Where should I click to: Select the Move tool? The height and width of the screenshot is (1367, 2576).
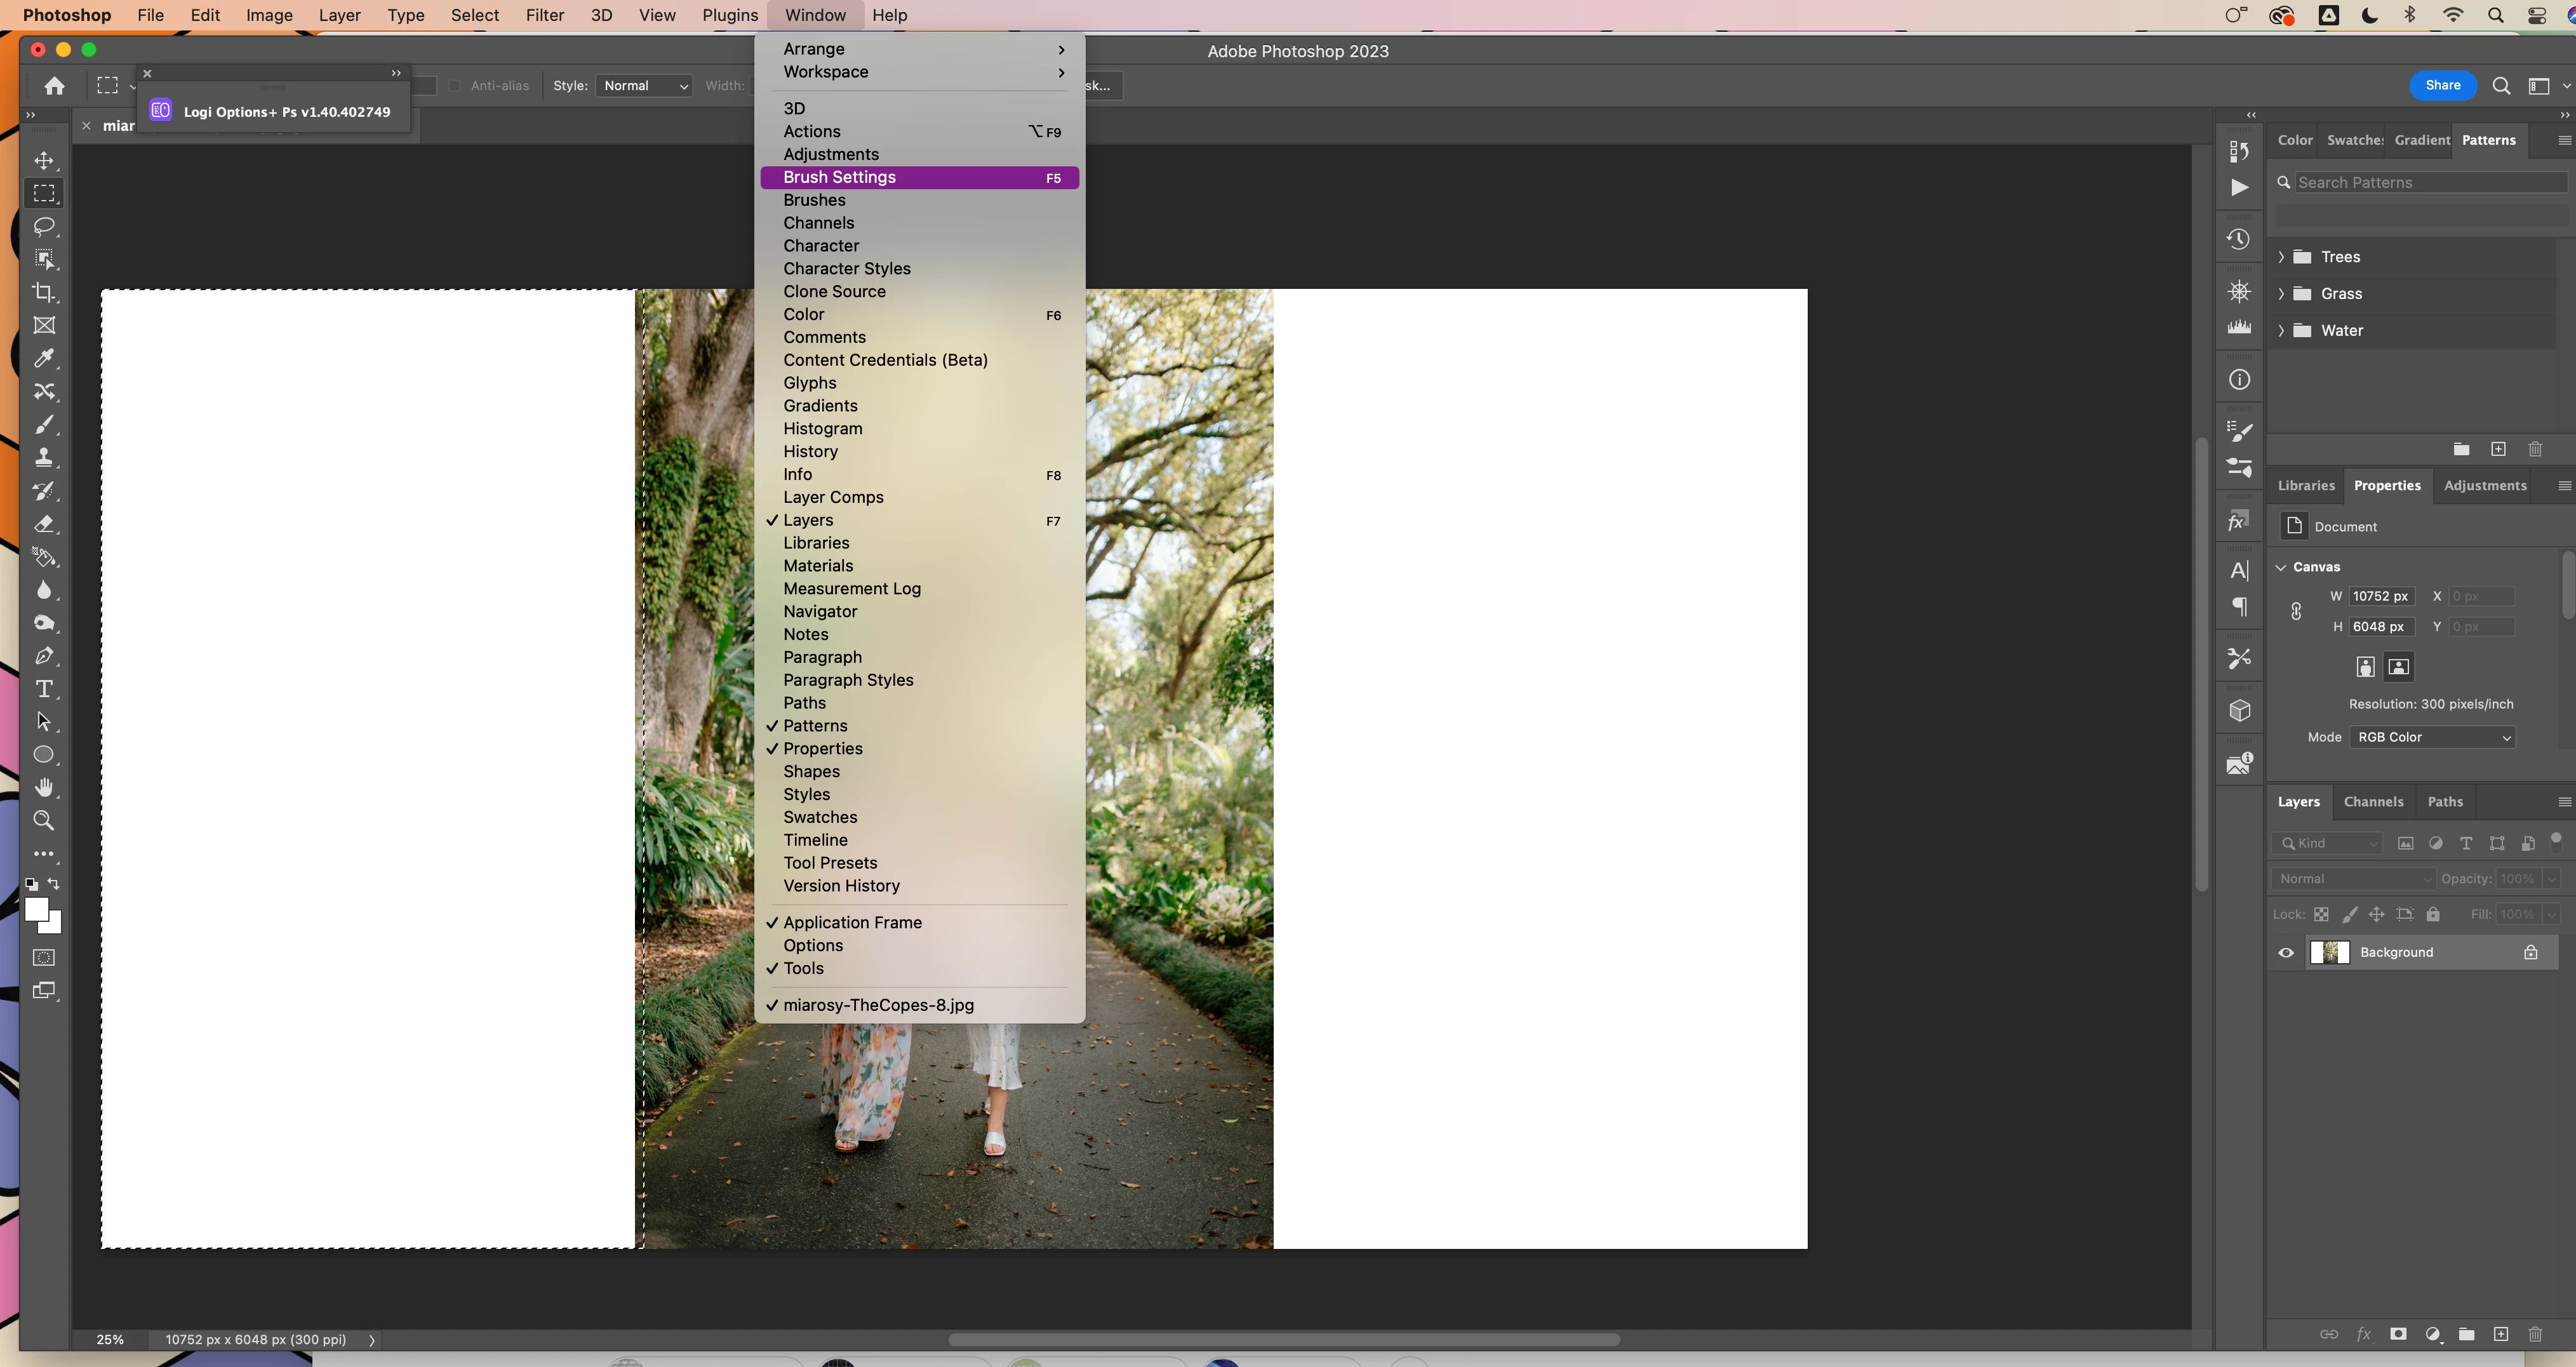pyautogui.click(x=44, y=161)
